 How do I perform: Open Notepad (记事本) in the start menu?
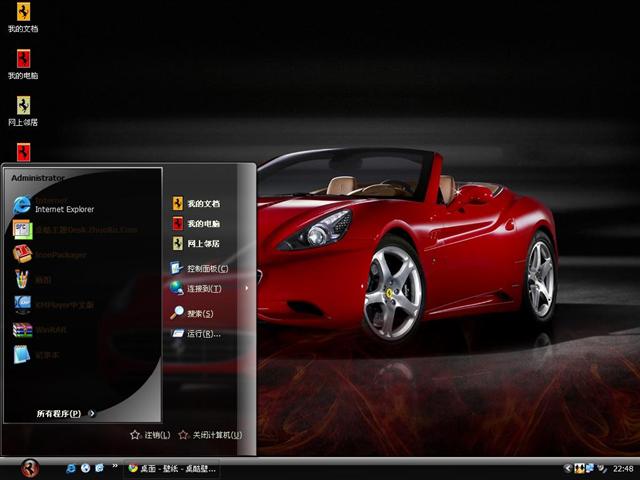click(x=45, y=354)
